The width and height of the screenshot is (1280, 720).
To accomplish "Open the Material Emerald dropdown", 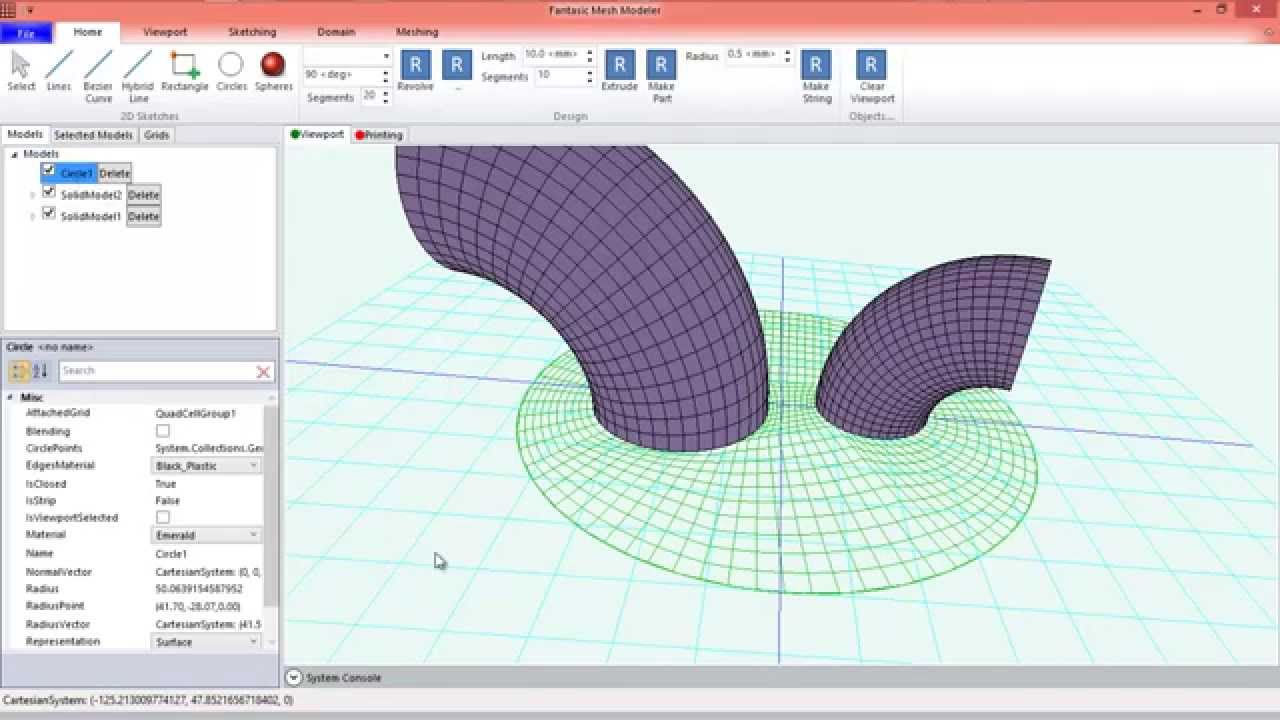I will [207, 535].
